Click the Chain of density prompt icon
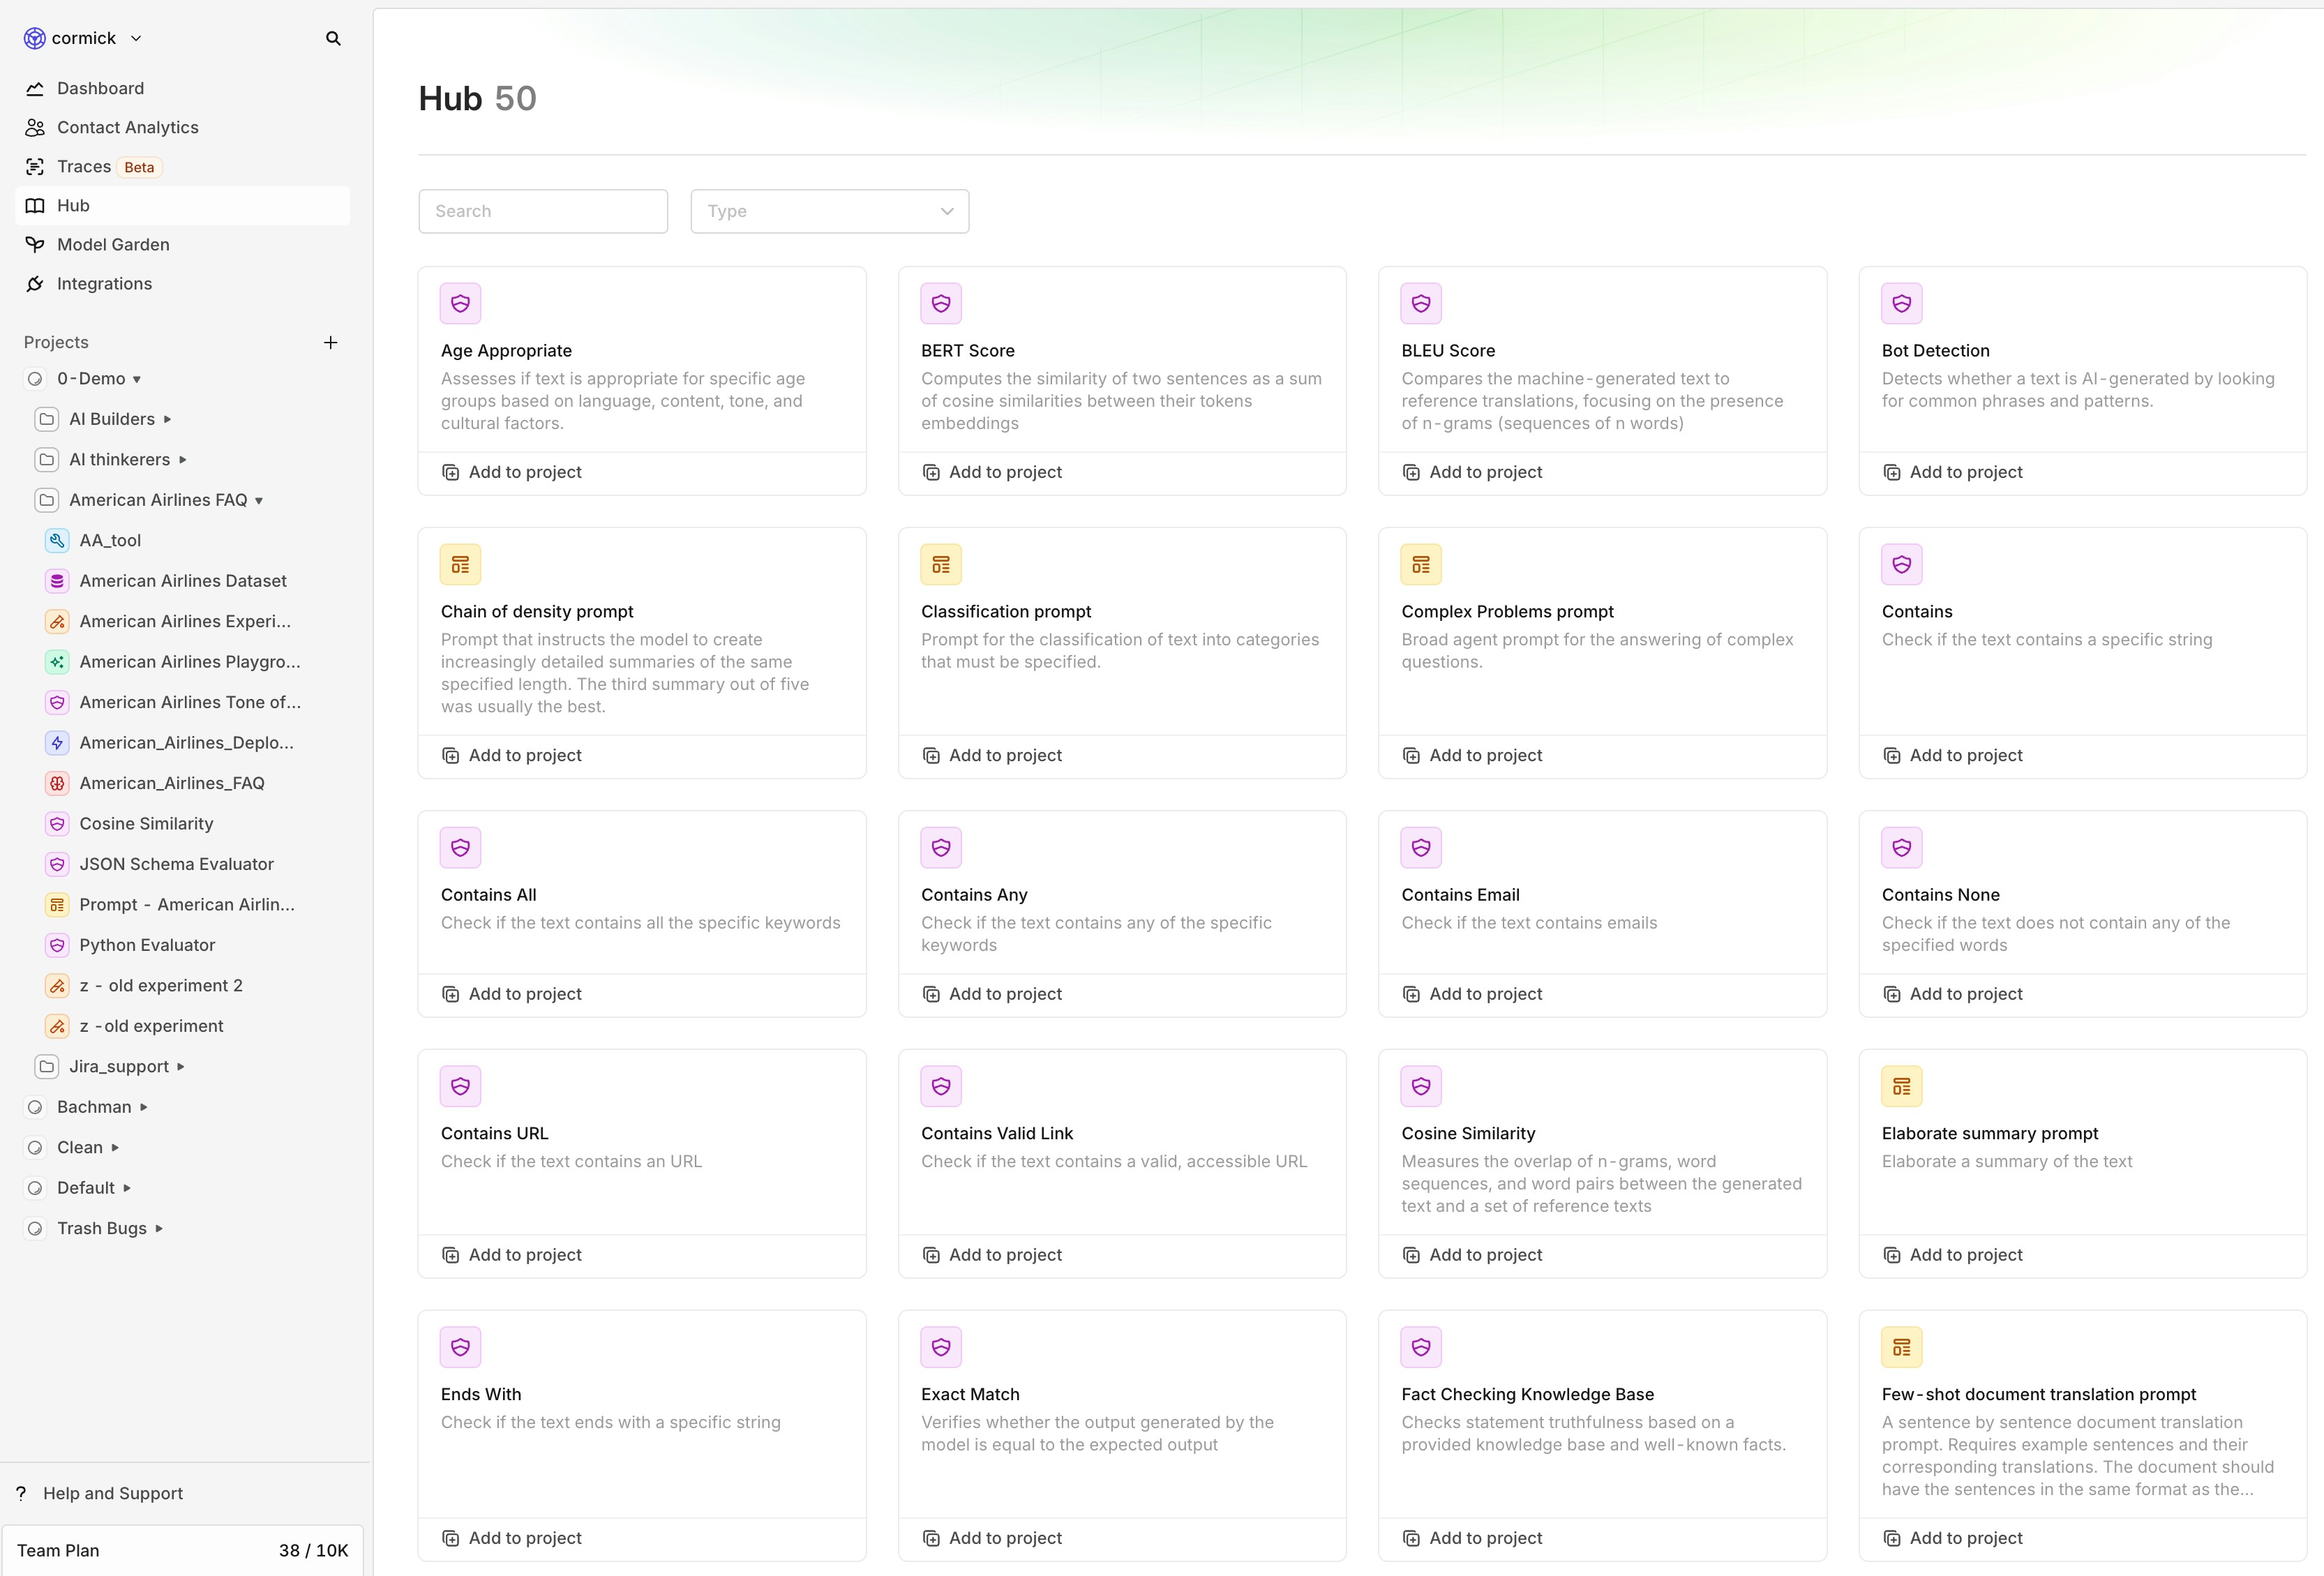This screenshot has height=1576, width=2324. 460,564
